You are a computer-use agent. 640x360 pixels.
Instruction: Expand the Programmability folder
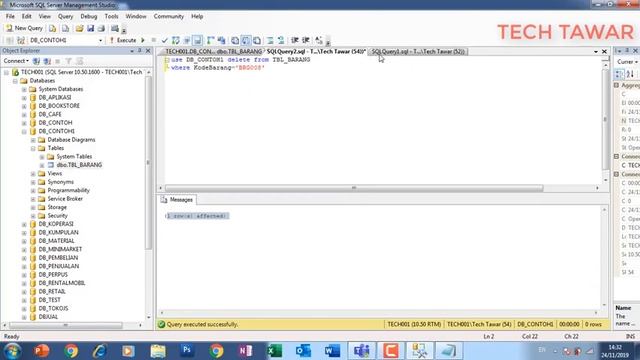[x=33, y=191]
